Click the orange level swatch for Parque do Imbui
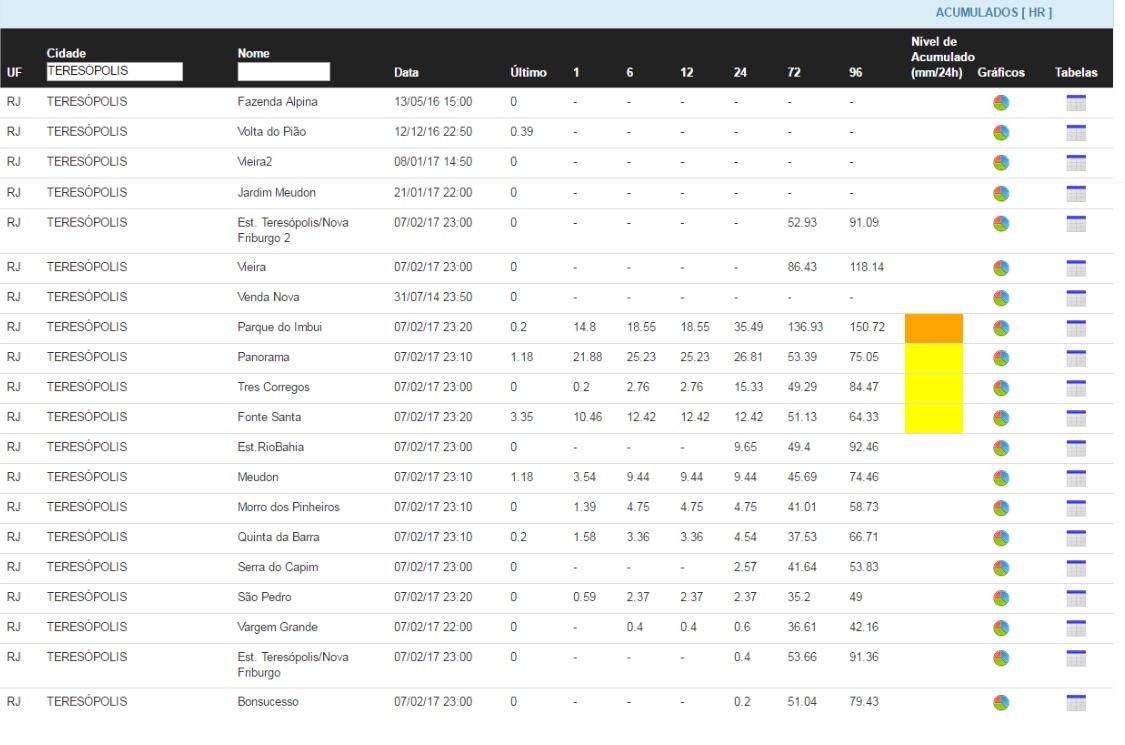This screenshot has height=745, width=1125. [933, 328]
